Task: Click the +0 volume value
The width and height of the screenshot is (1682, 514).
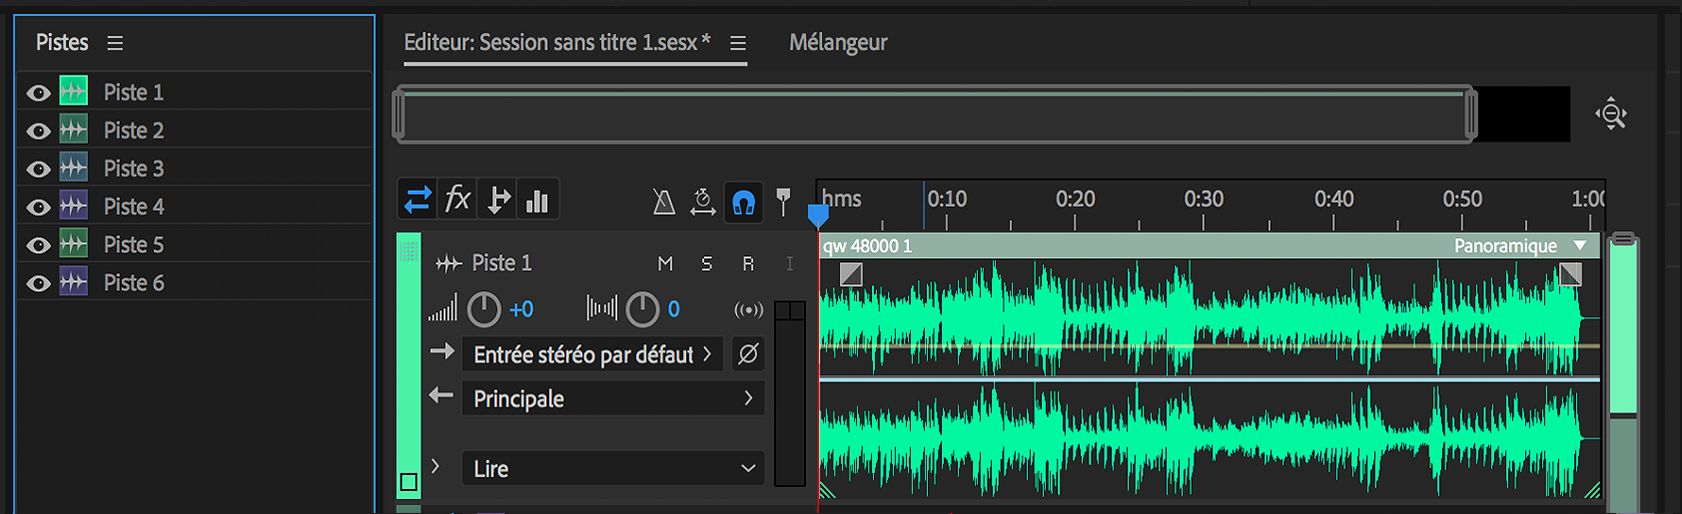Action: (x=521, y=310)
